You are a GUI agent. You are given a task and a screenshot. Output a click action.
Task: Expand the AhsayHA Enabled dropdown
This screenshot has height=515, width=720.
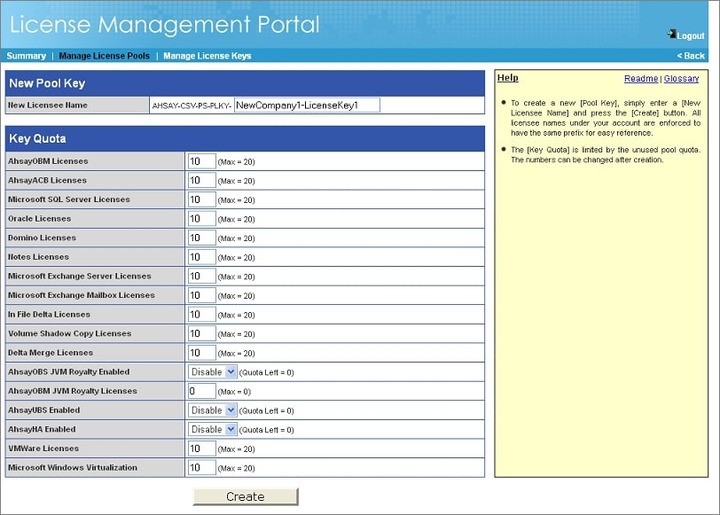213,429
